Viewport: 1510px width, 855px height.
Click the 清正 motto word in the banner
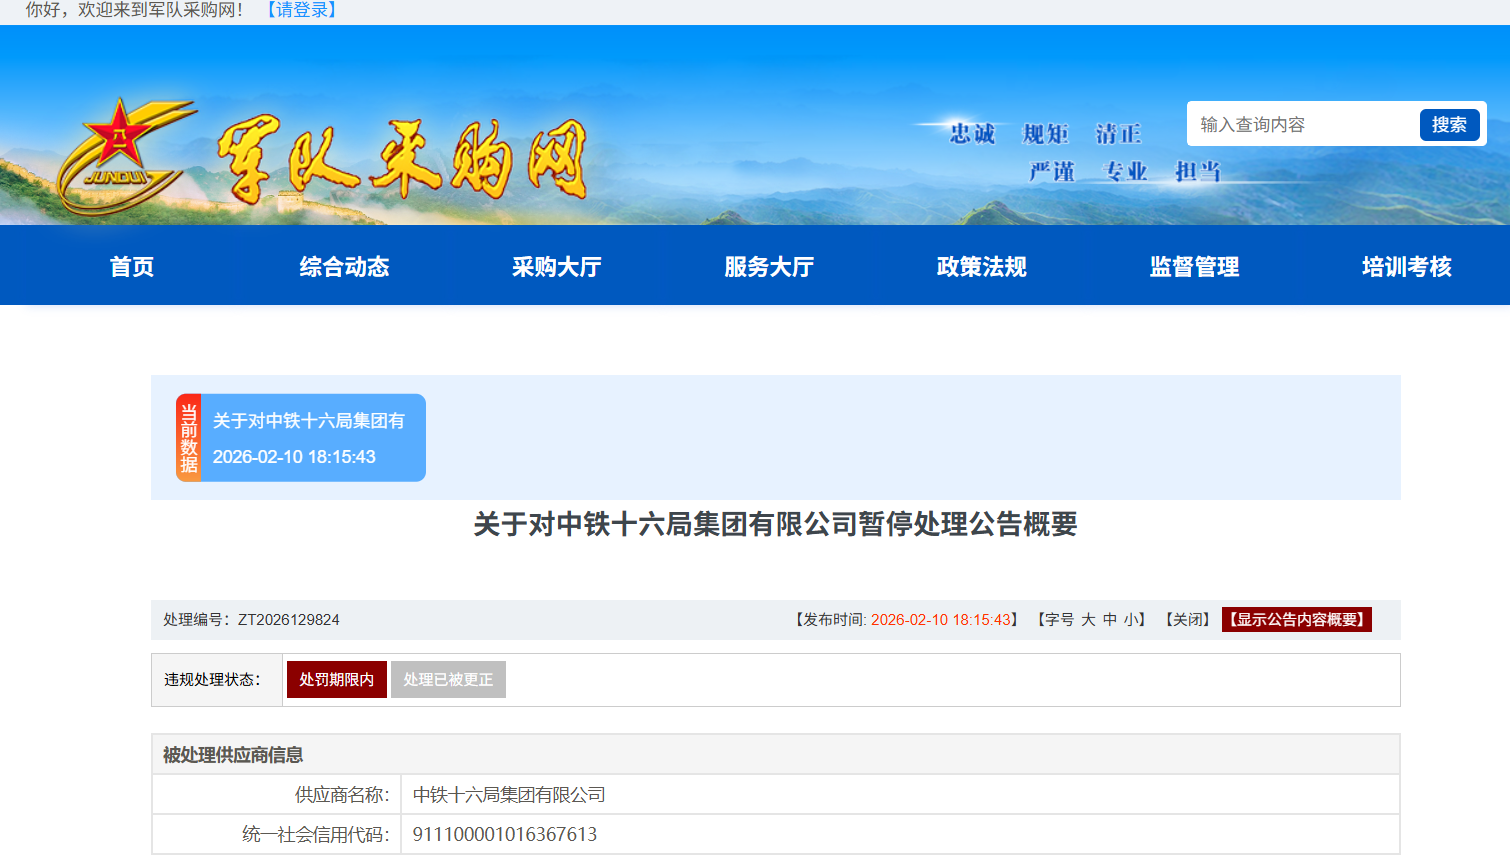point(1118,134)
